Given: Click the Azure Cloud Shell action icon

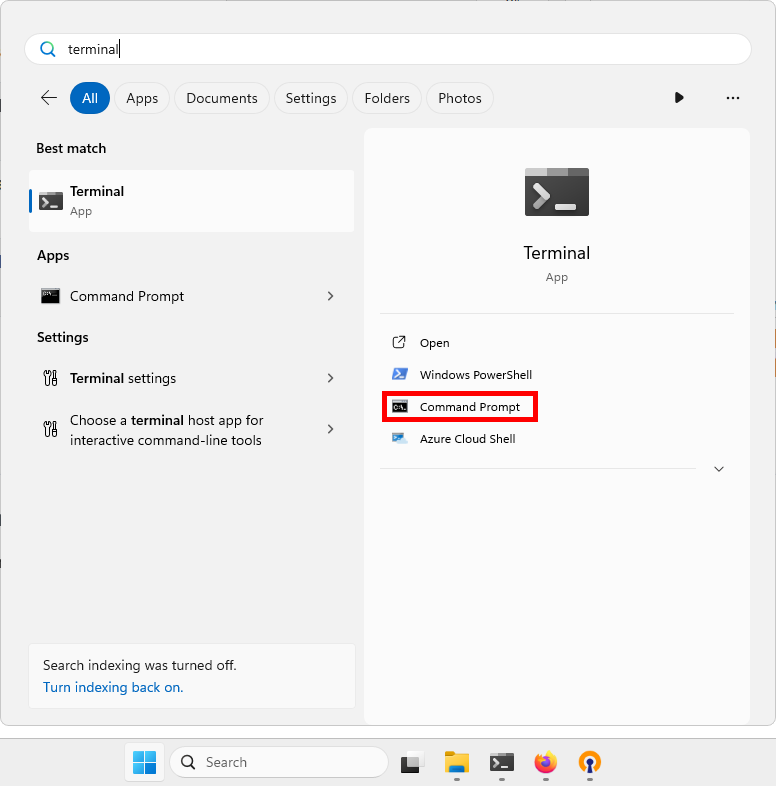Looking at the screenshot, I should 400,438.
